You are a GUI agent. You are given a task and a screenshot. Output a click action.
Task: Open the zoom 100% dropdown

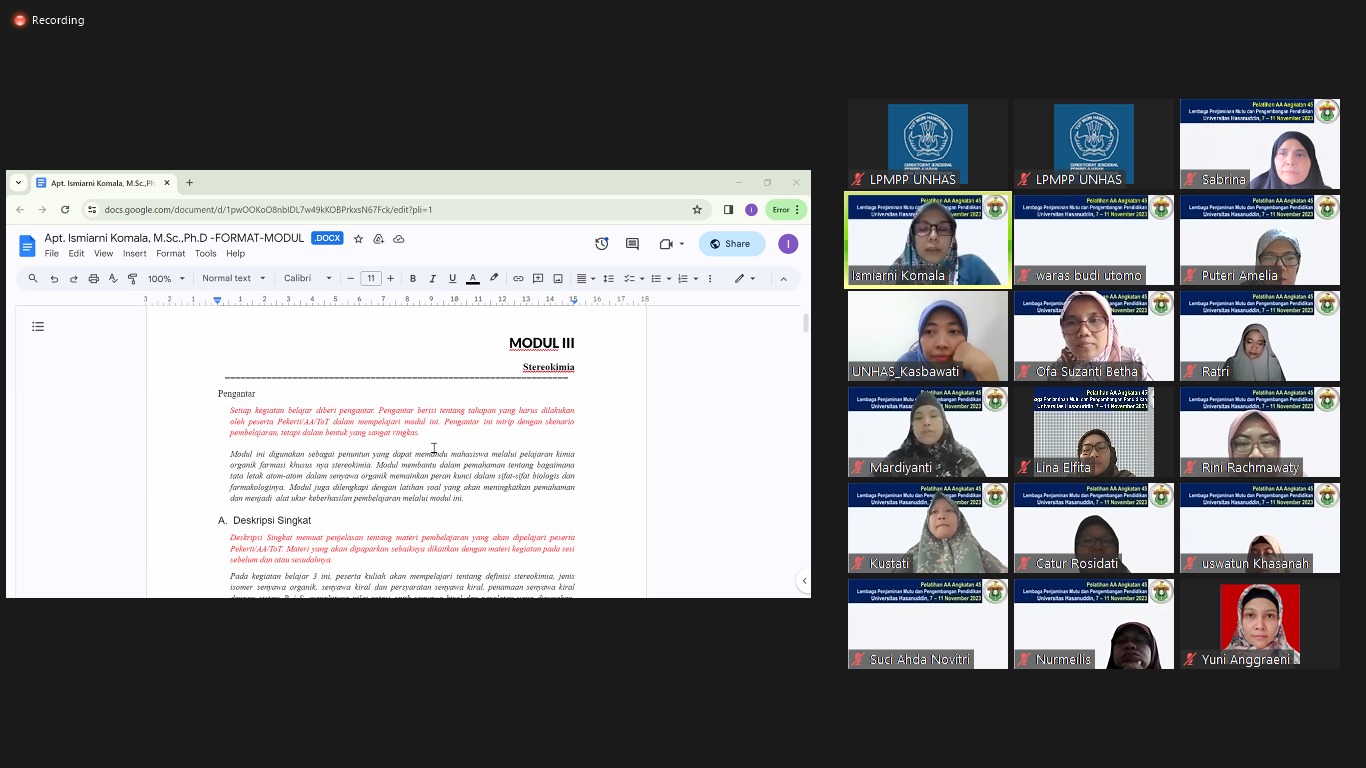pyautogui.click(x=166, y=279)
